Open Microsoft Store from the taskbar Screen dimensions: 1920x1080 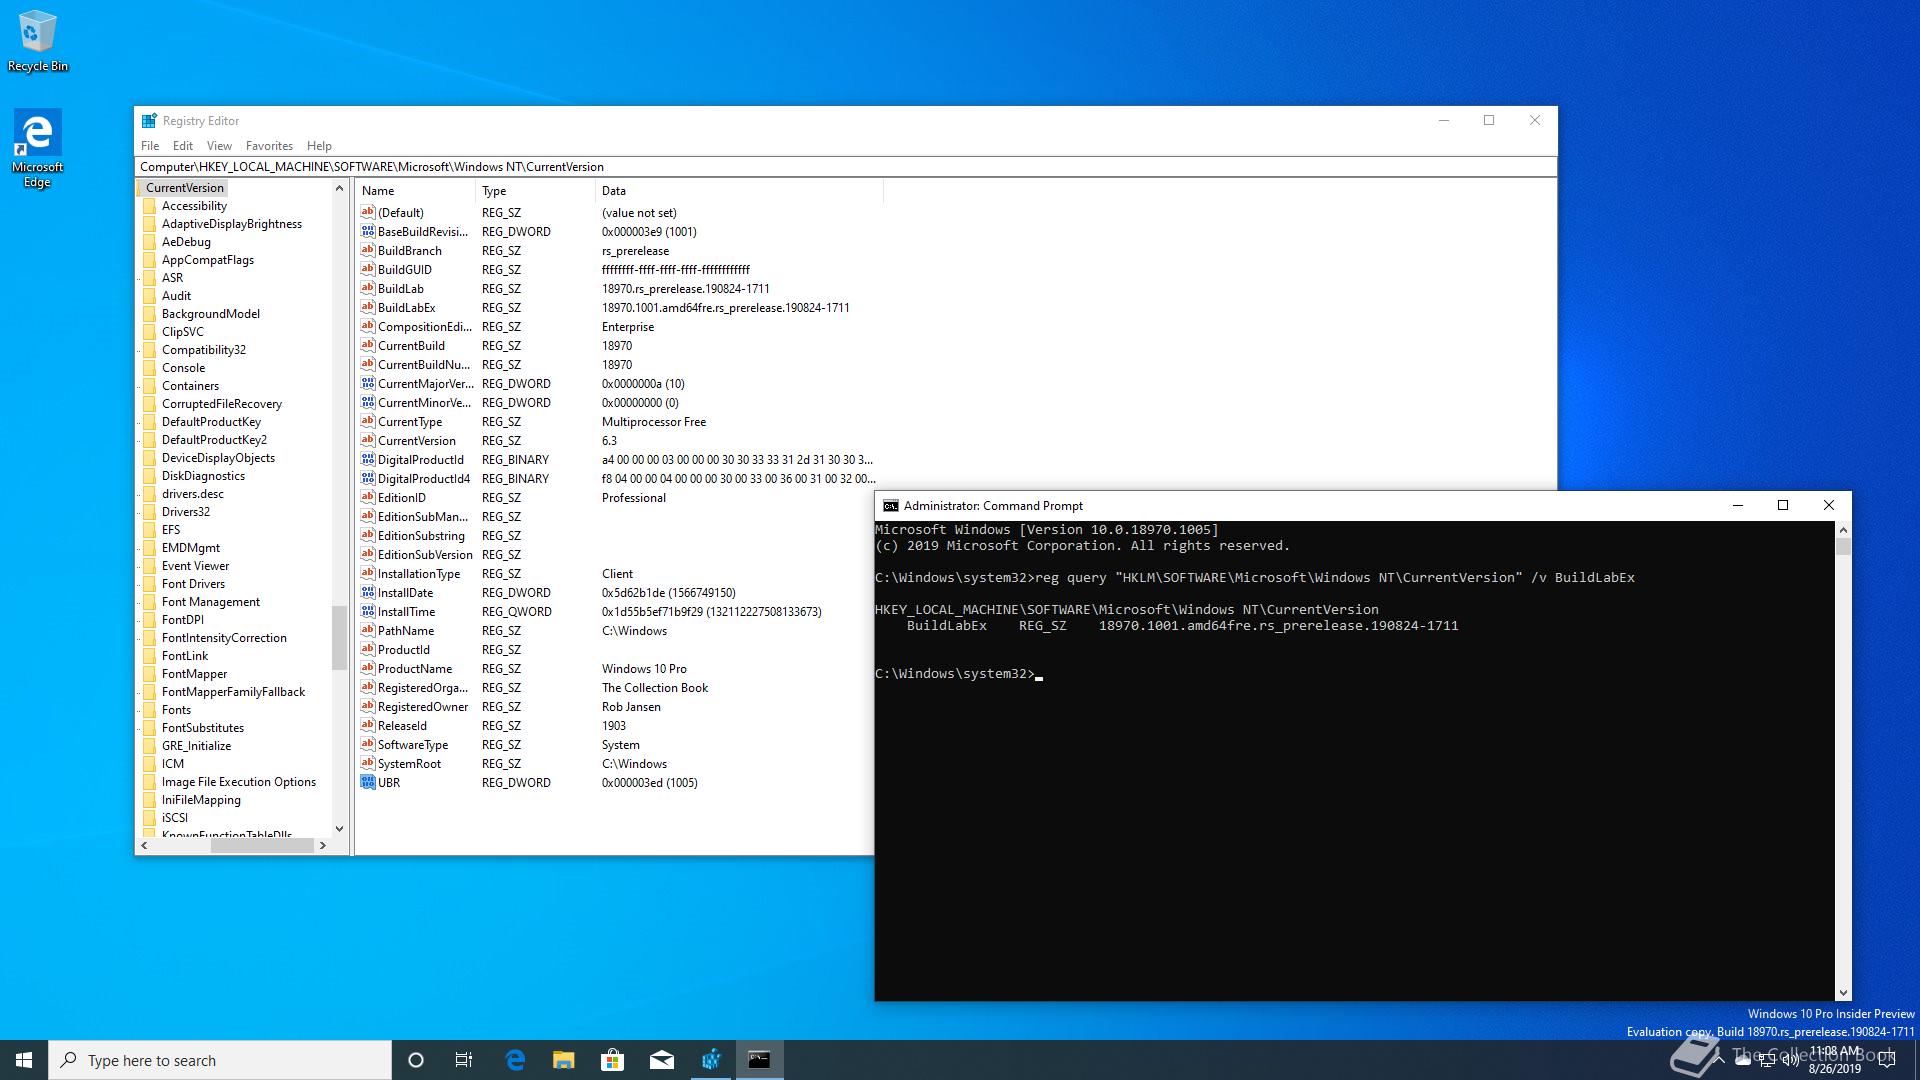[x=613, y=1060]
